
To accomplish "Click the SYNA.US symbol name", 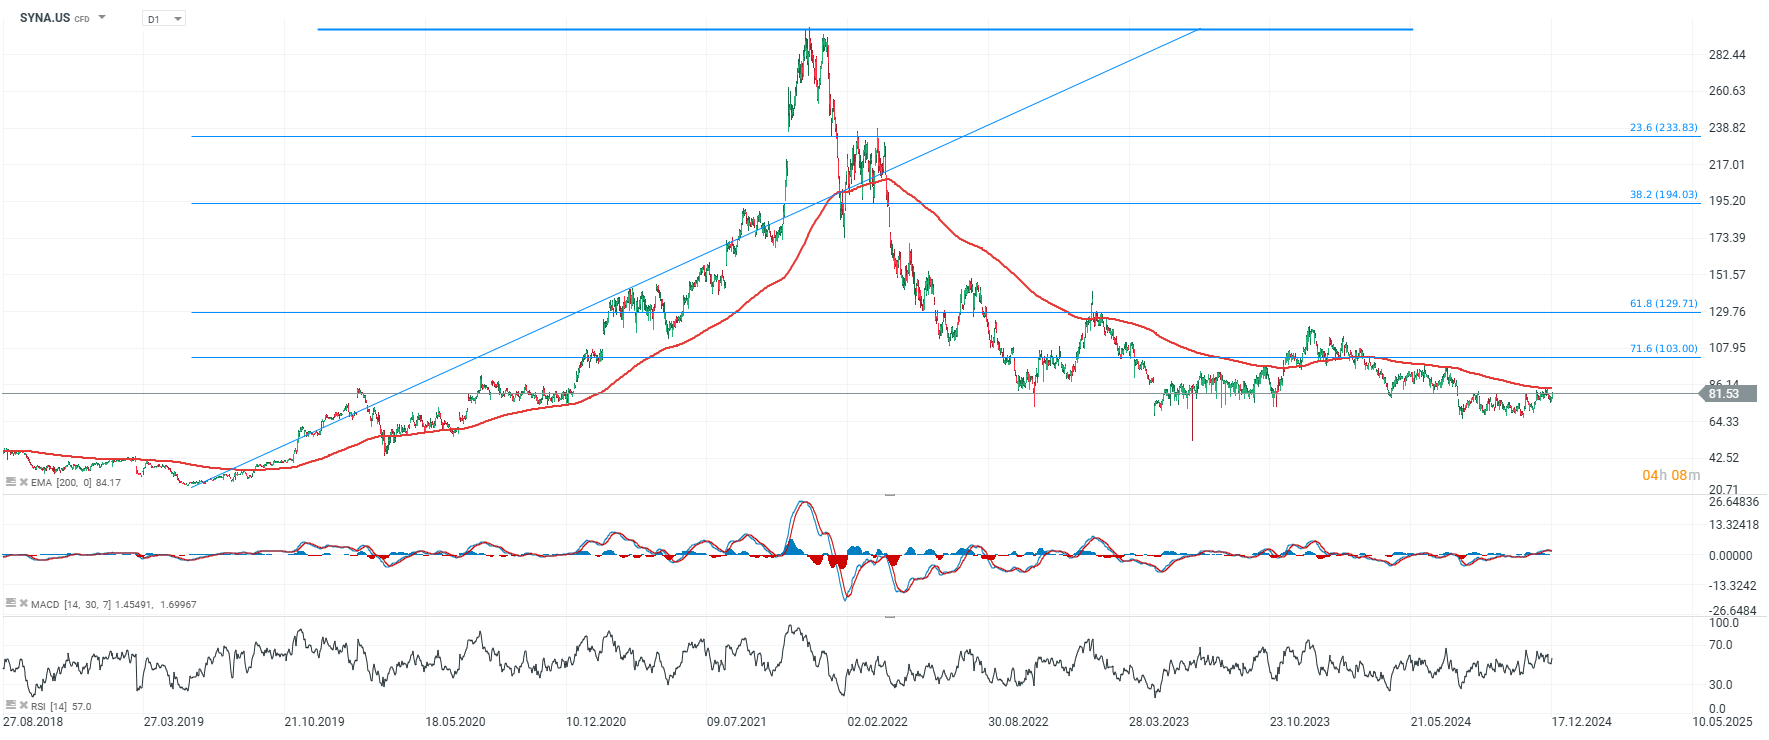I will click(x=45, y=18).
